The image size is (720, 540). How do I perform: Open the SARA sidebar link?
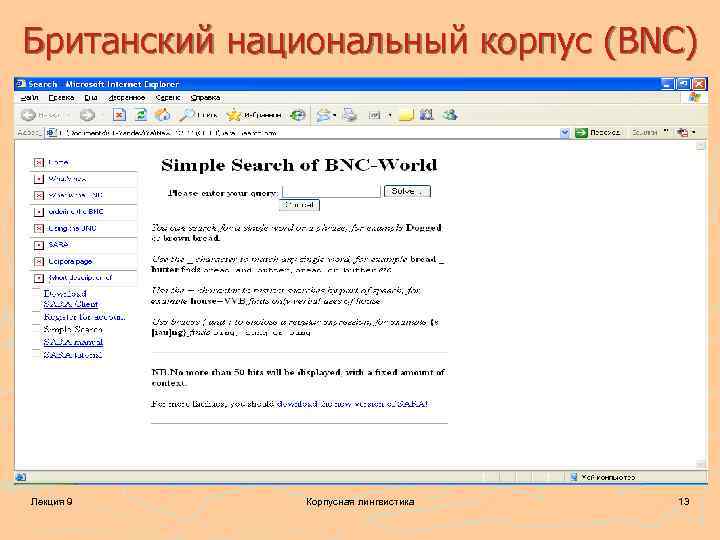60,244
